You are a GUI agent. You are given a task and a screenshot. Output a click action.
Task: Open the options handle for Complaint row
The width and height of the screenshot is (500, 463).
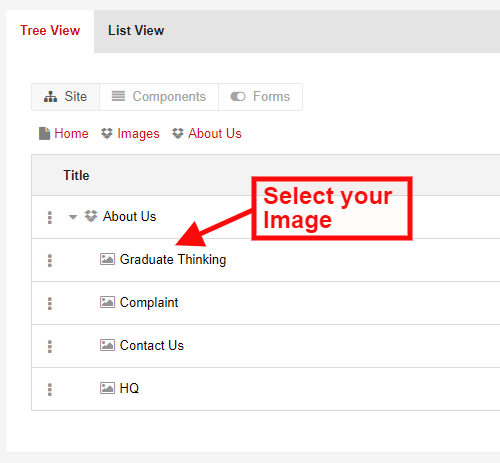(50, 303)
